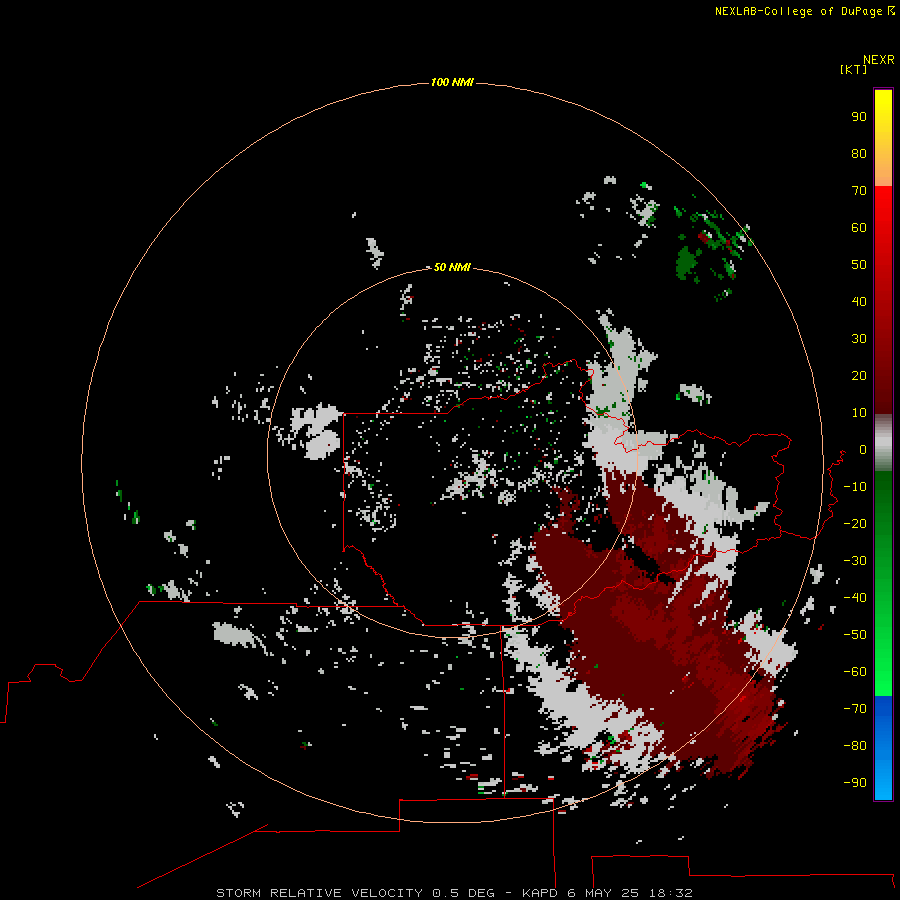Click the [KT] units label

pos(854,69)
